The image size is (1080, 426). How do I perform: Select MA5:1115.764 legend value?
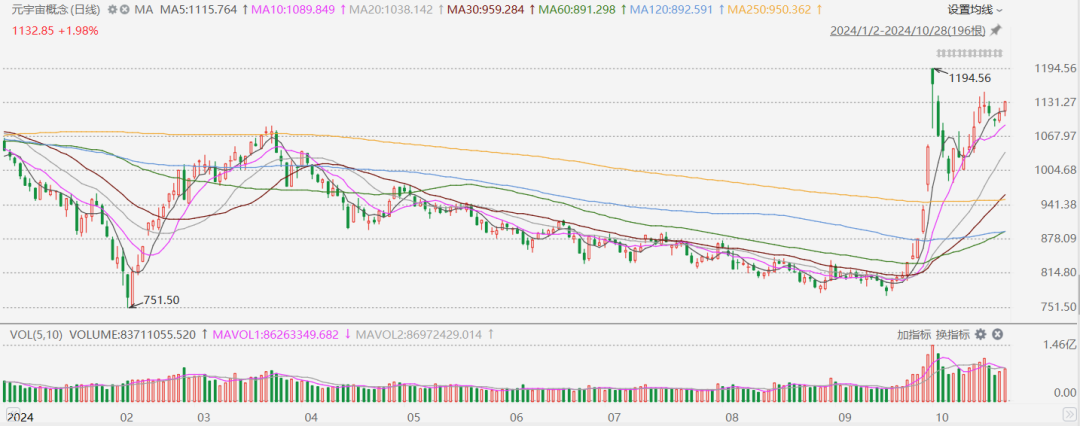click(x=198, y=10)
